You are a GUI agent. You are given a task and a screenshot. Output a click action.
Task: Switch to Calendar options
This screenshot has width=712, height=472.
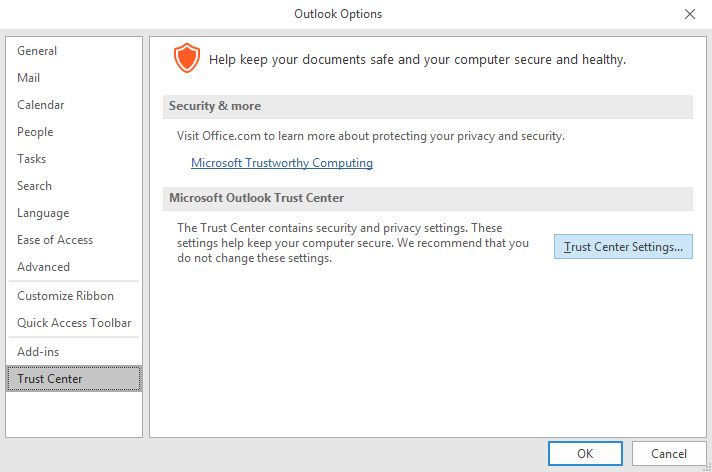click(41, 105)
